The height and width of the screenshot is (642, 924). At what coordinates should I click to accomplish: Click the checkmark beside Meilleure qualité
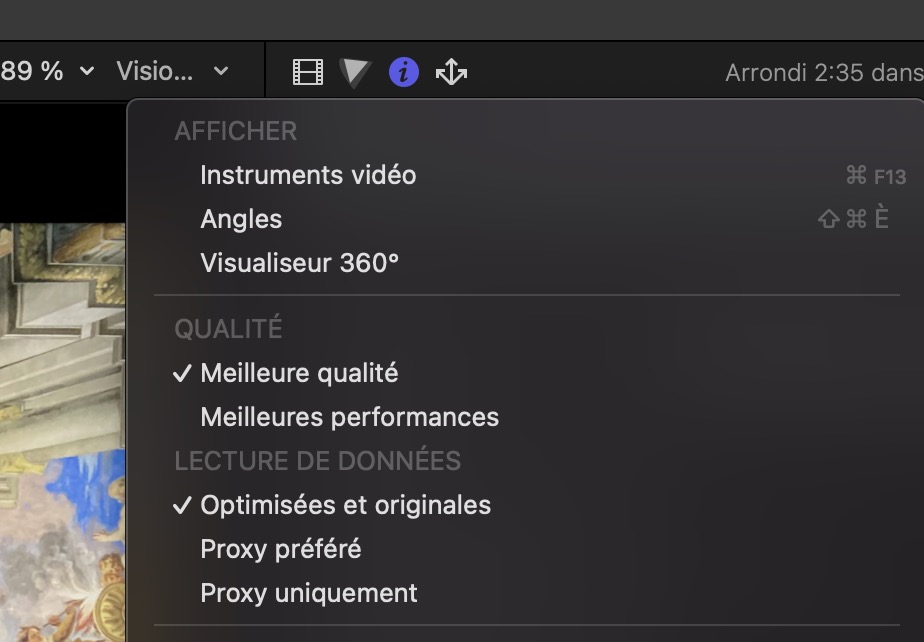click(x=182, y=373)
